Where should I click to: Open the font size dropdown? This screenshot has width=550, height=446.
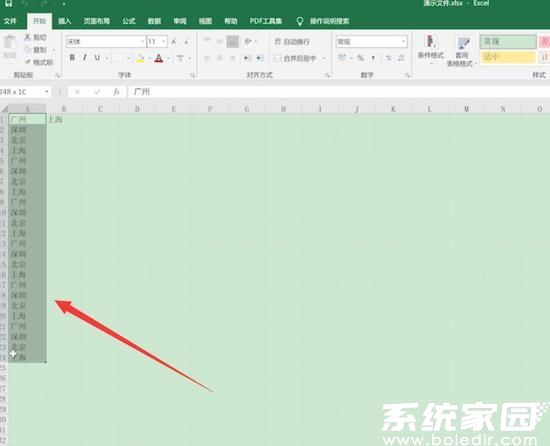click(x=163, y=42)
